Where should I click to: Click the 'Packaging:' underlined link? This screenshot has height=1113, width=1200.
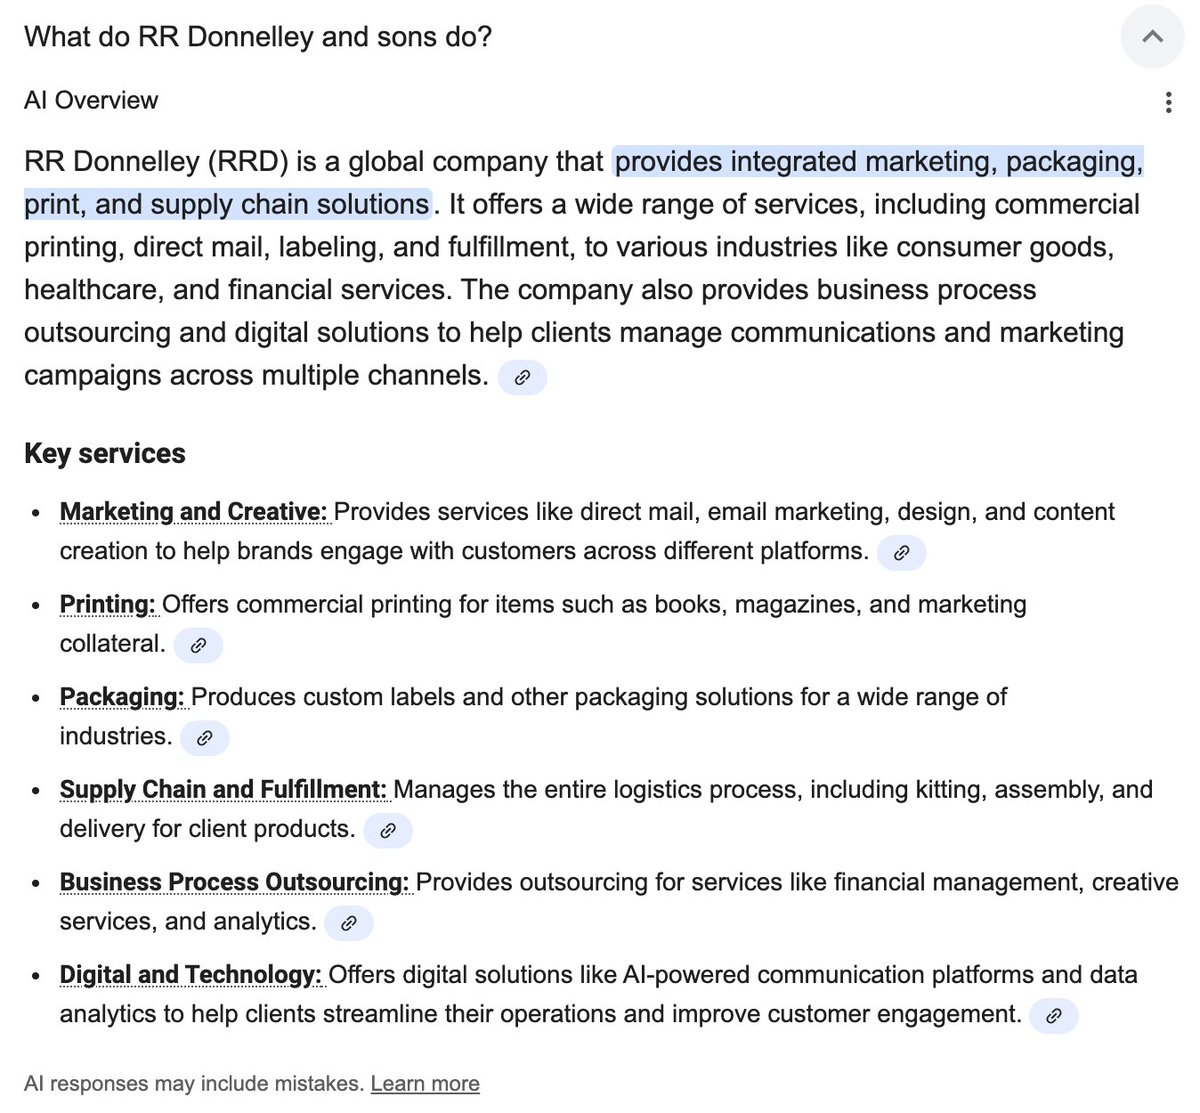pos(122,697)
